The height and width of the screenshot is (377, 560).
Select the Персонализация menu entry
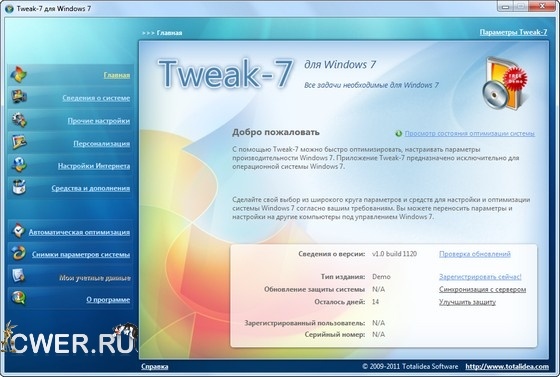[101, 144]
